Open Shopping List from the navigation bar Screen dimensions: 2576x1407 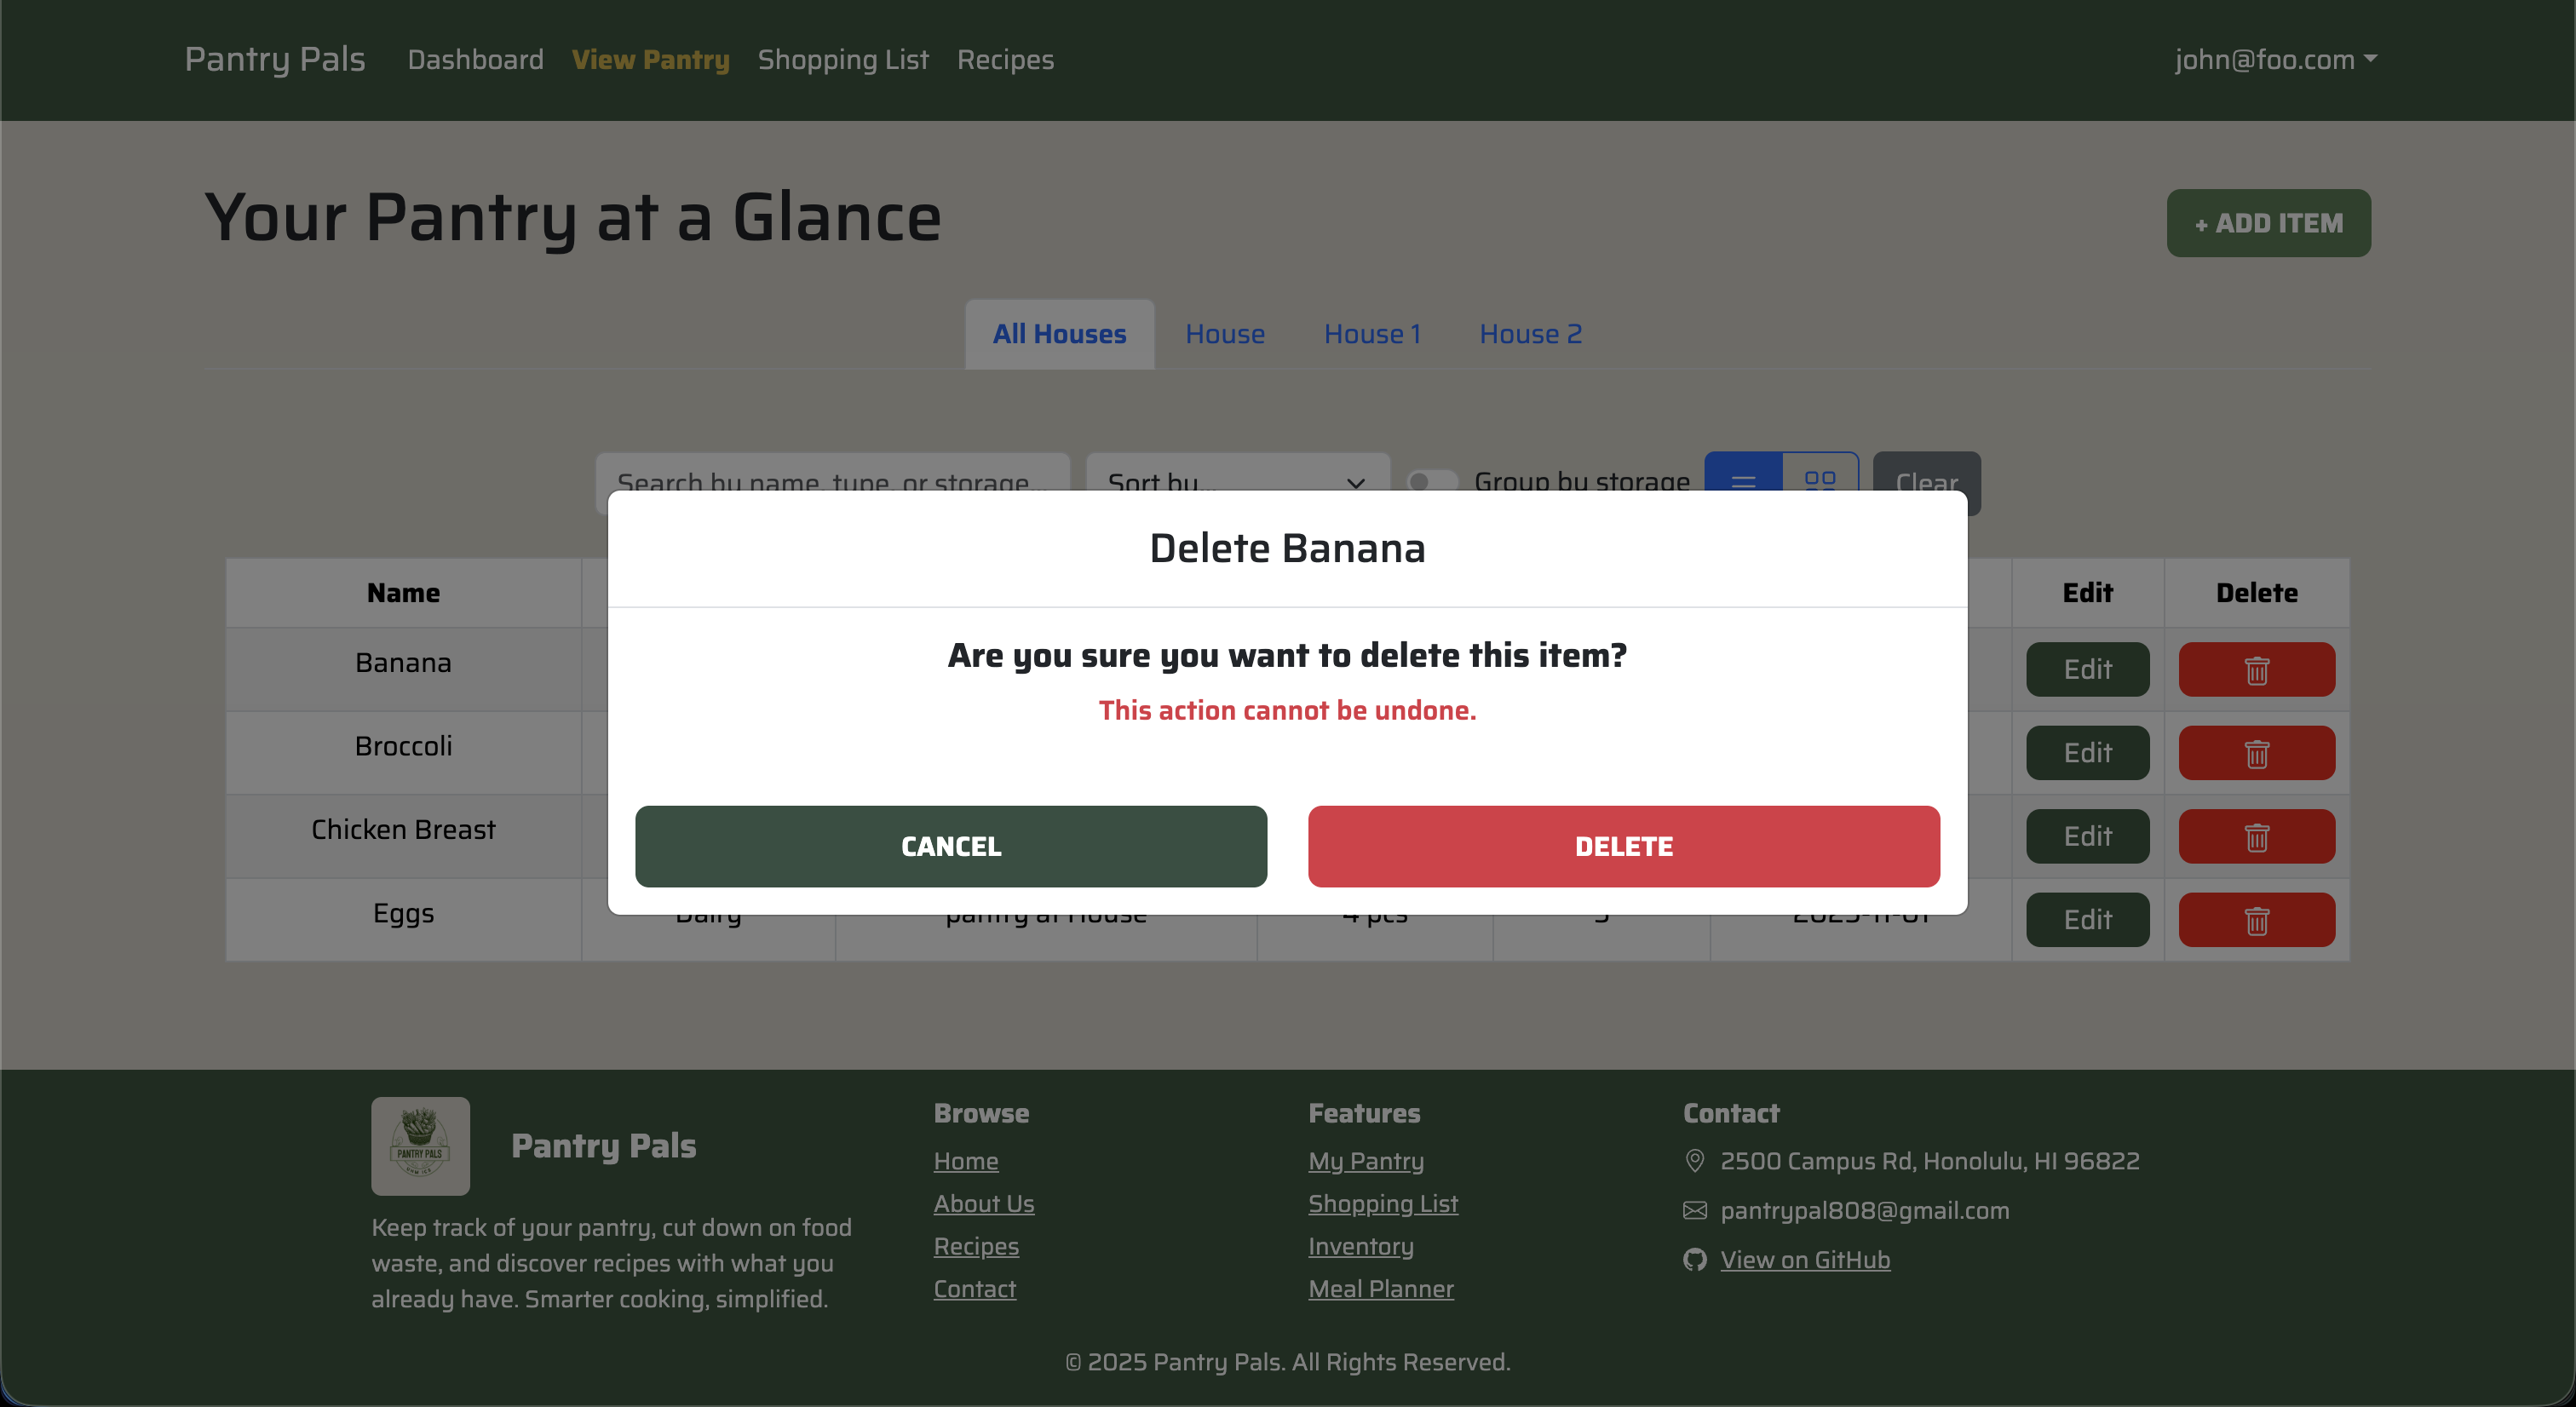[843, 59]
